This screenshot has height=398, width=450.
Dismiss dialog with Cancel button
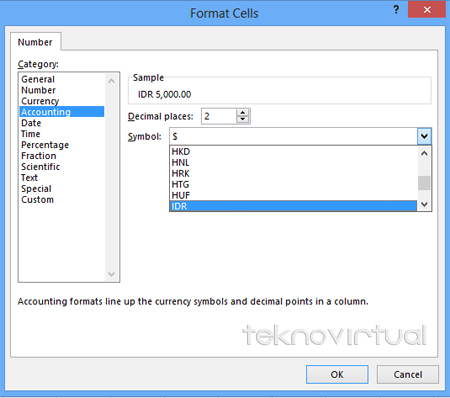click(x=408, y=374)
